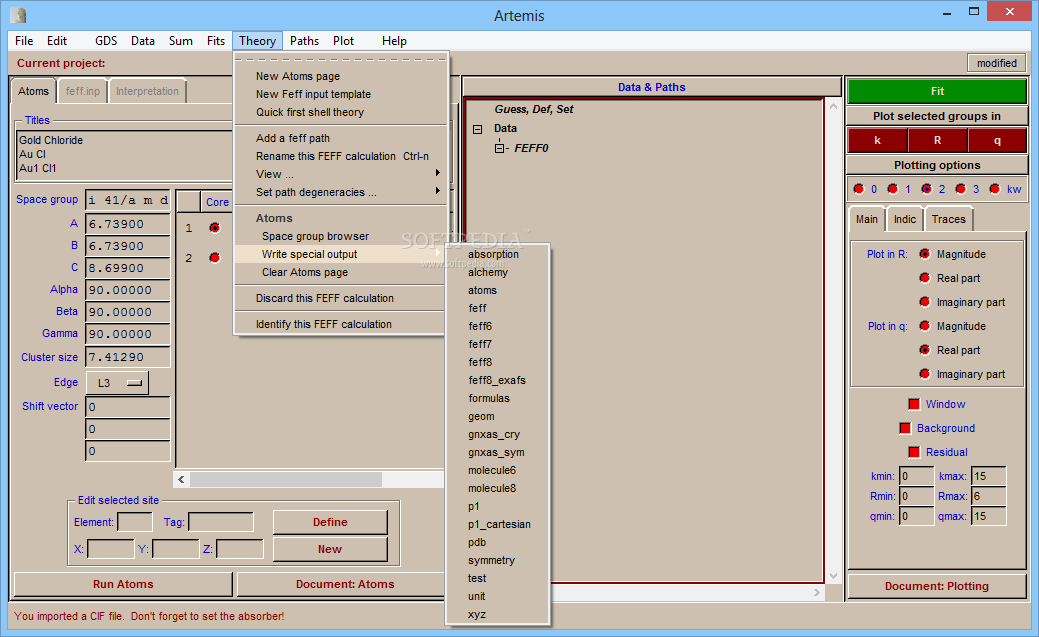The height and width of the screenshot is (637, 1039).
Task: Click the Element input field
Action: [x=135, y=522]
